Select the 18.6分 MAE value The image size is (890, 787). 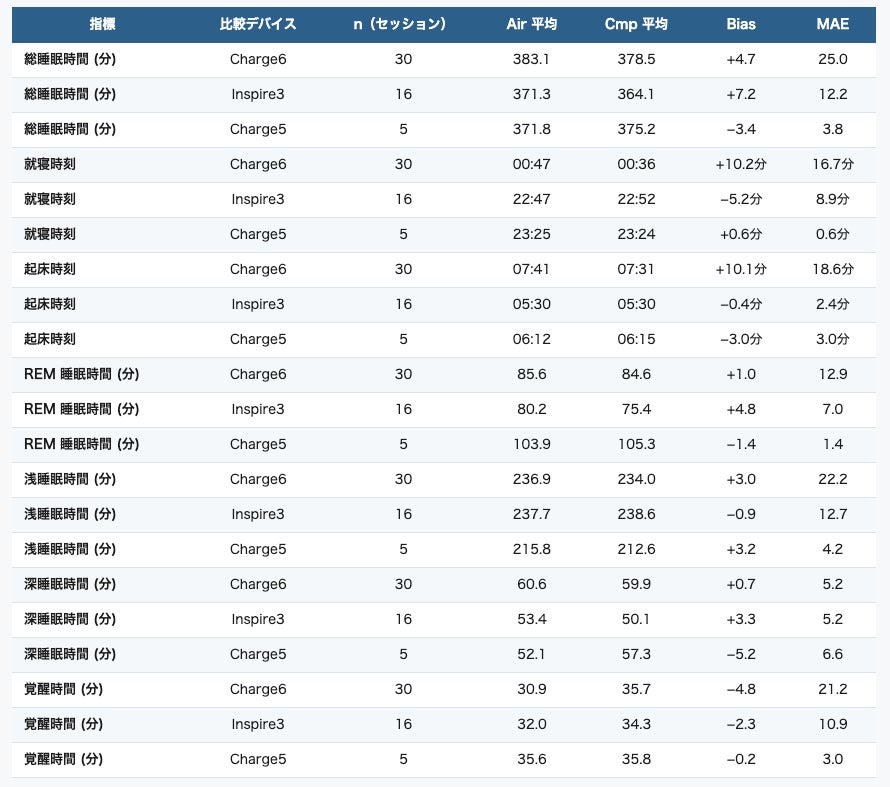click(833, 269)
